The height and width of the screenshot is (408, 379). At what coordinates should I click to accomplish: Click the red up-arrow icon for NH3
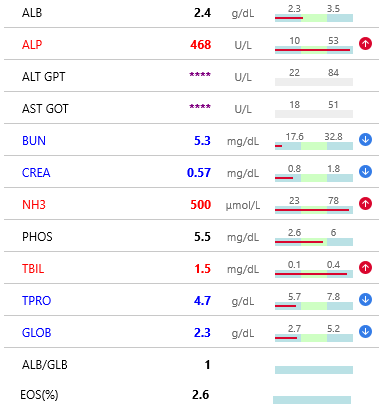(x=365, y=204)
